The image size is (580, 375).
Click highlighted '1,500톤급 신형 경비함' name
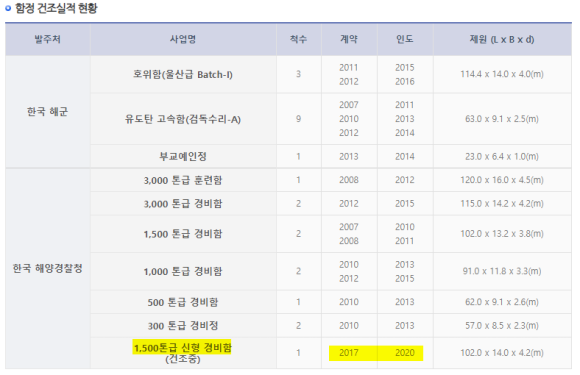tap(182, 348)
